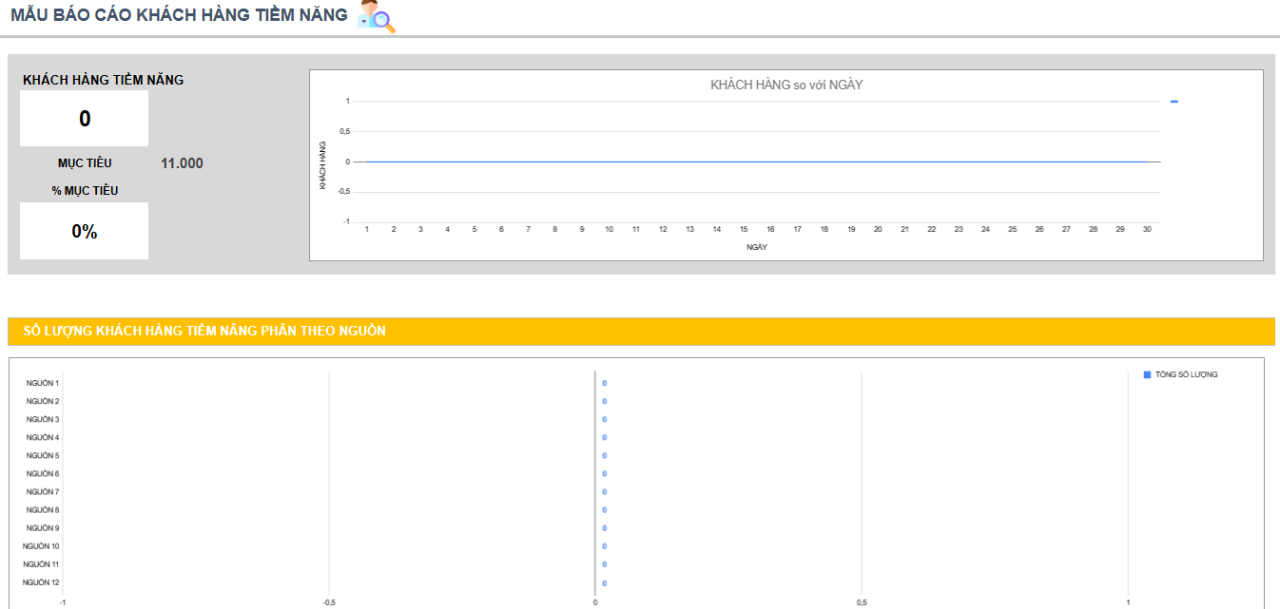Screen dimensions: 1280x609
Task: Click the NGUỒN 12 category label
Action: click(x=41, y=582)
